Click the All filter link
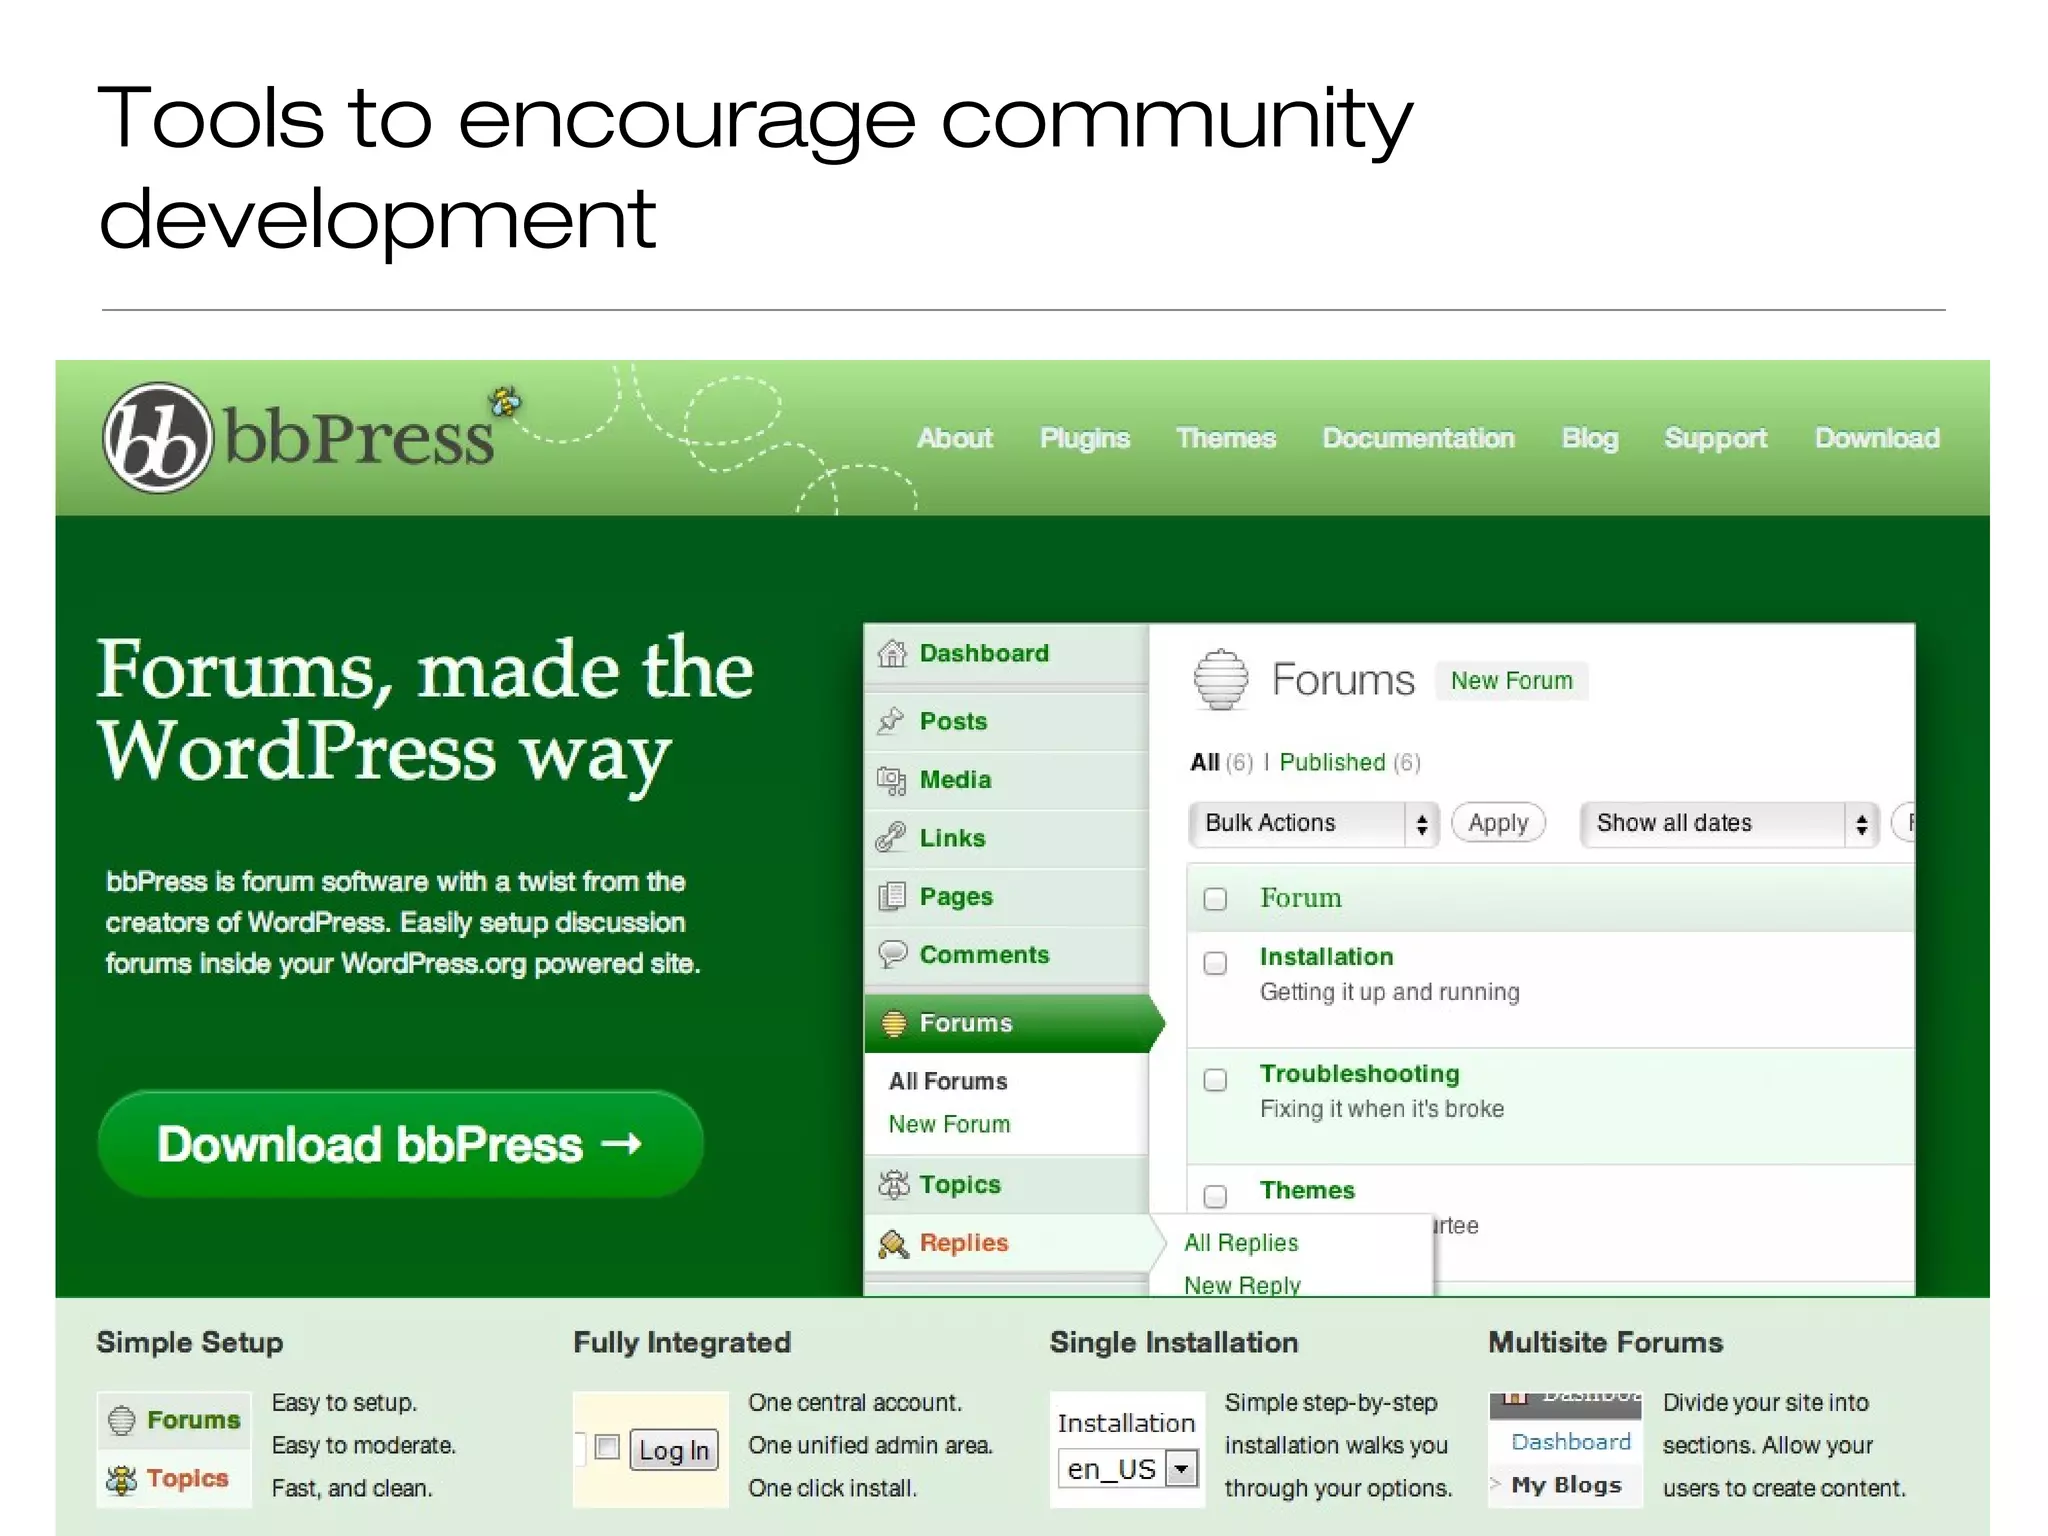 click(x=1204, y=762)
